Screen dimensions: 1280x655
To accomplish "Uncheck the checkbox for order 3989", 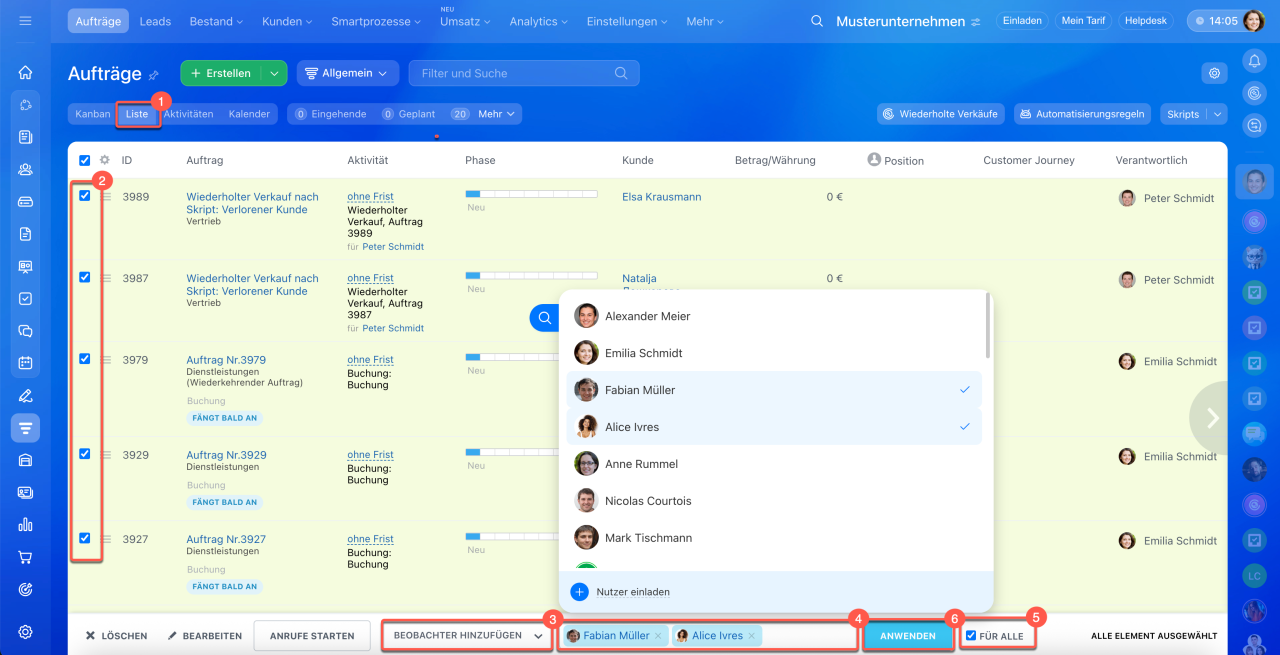I will click(x=85, y=196).
